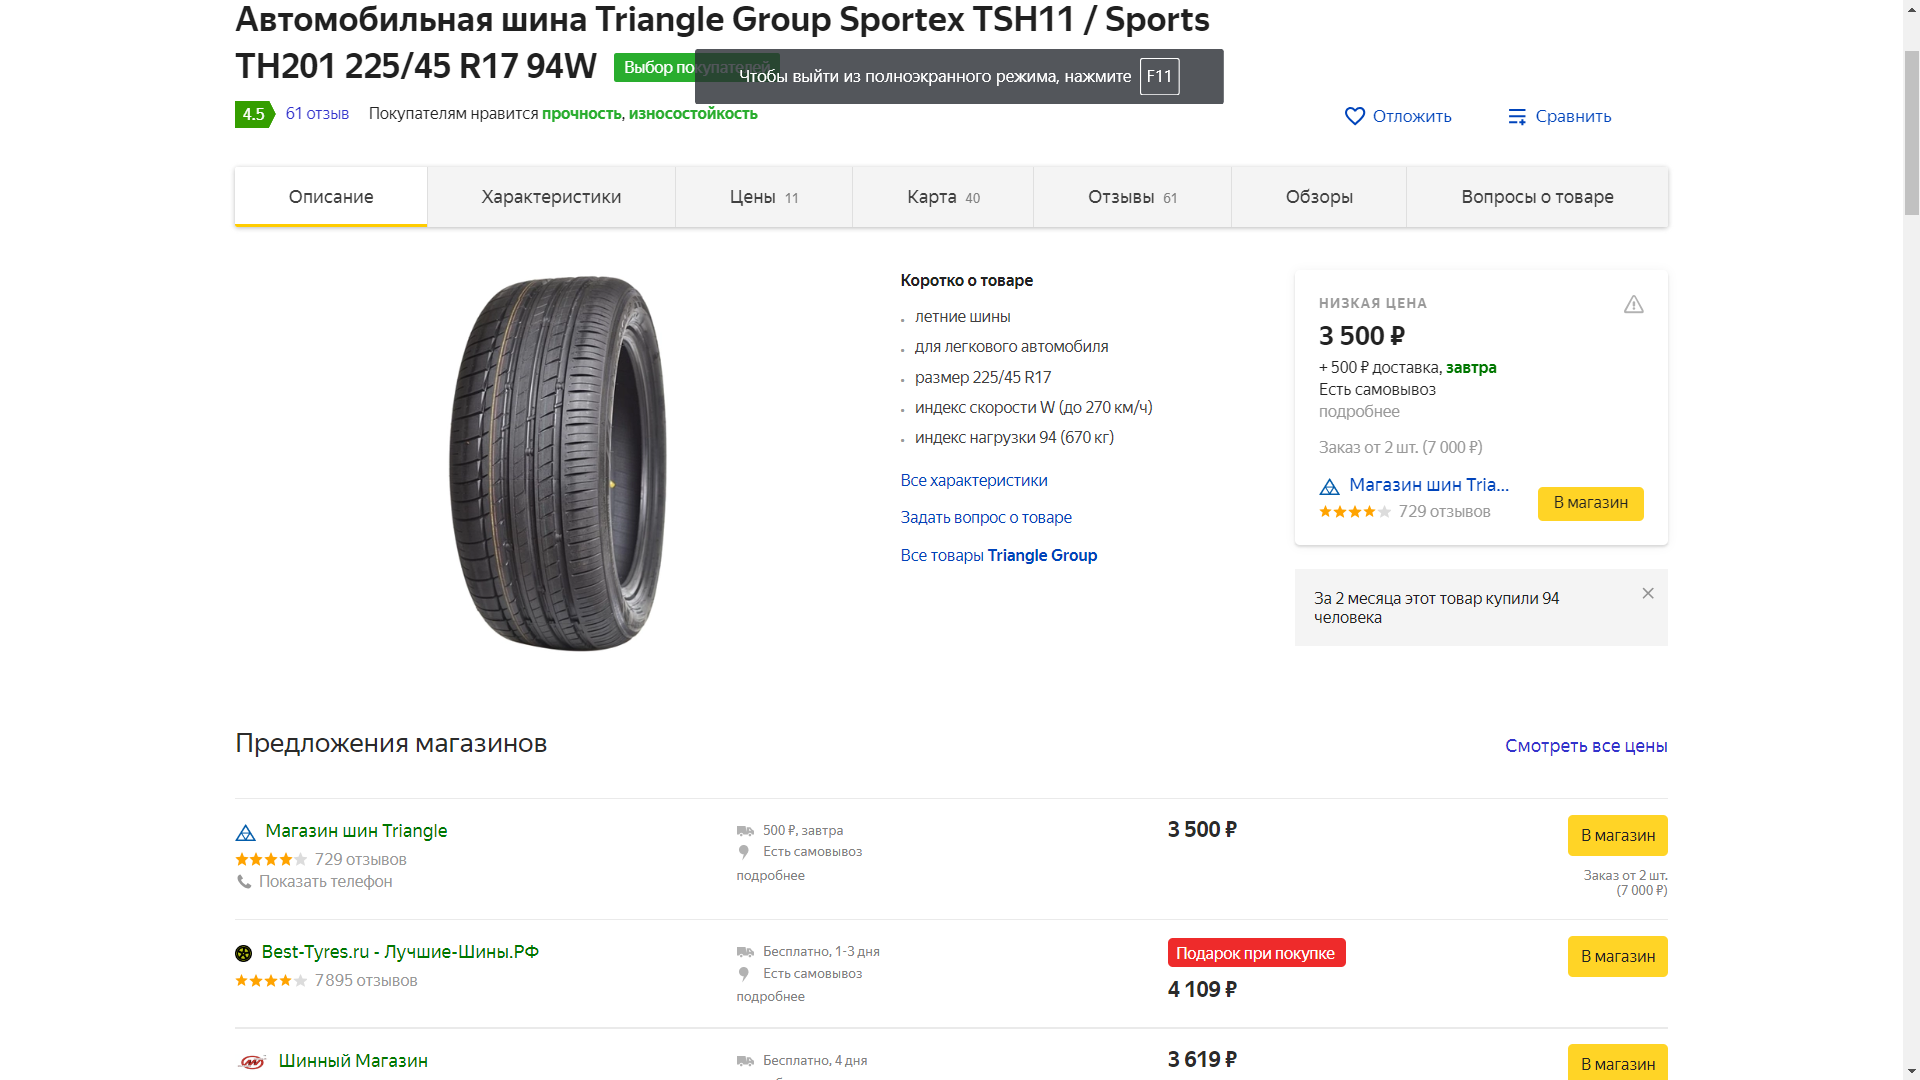Click the phone icon under the Triangle shop
The height and width of the screenshot is (1080, 1920).
(244, 882)
